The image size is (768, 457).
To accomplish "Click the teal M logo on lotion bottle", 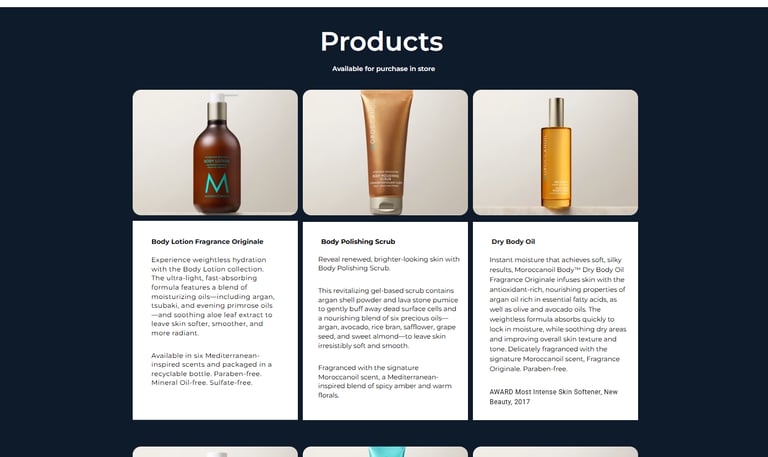I will click(217, 183).
